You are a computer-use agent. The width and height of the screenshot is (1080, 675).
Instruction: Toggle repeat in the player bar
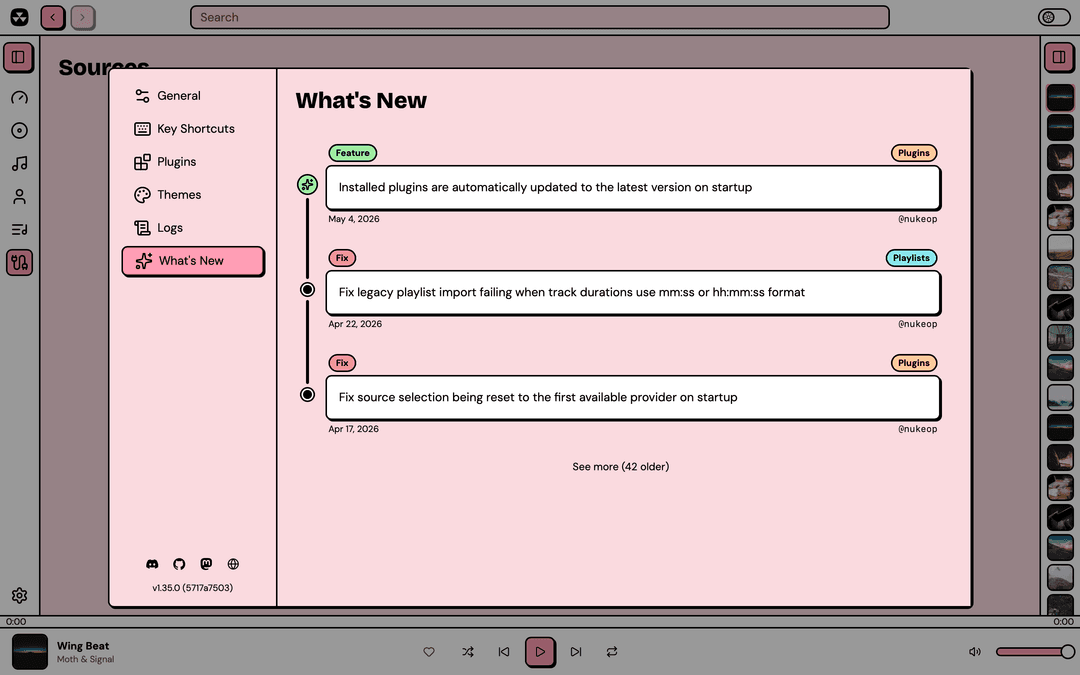pos(612,652)
